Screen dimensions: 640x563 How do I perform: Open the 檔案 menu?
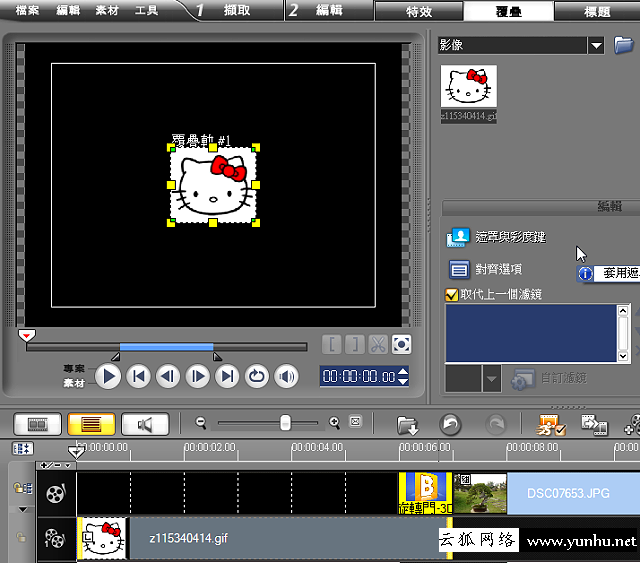coord(27,10)
